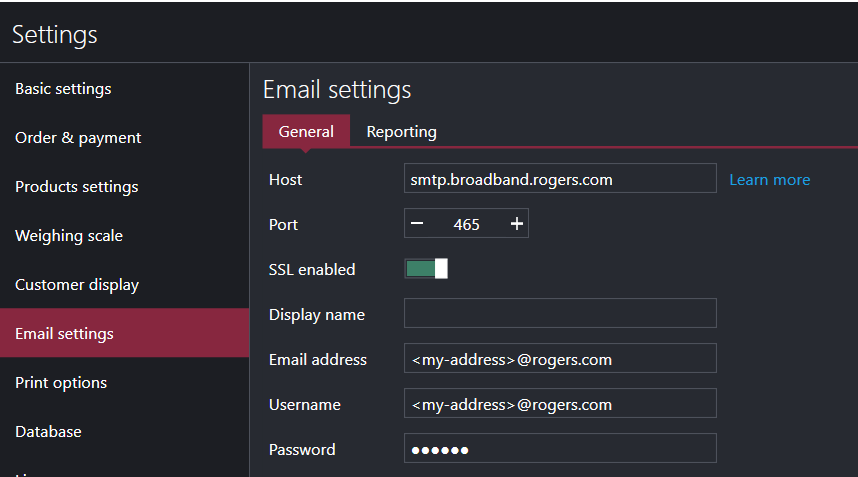Select Email settings sidebar item
The width and height of the screenshot is (858, 477).
[64, 334]
